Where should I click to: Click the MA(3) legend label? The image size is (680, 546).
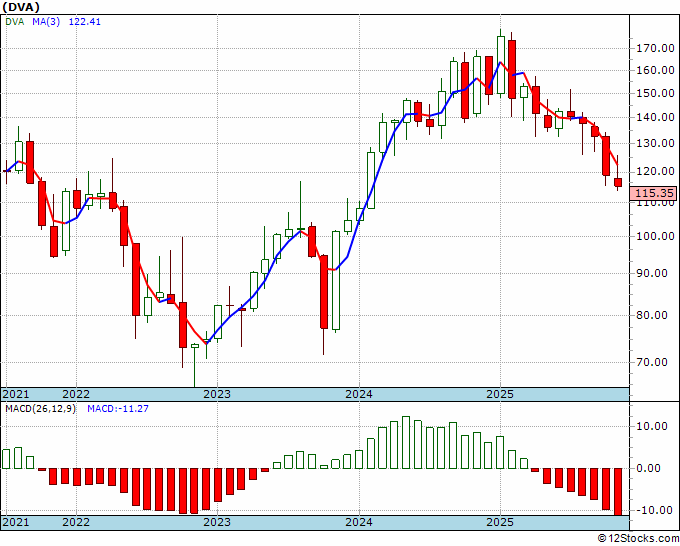(46, 21)
